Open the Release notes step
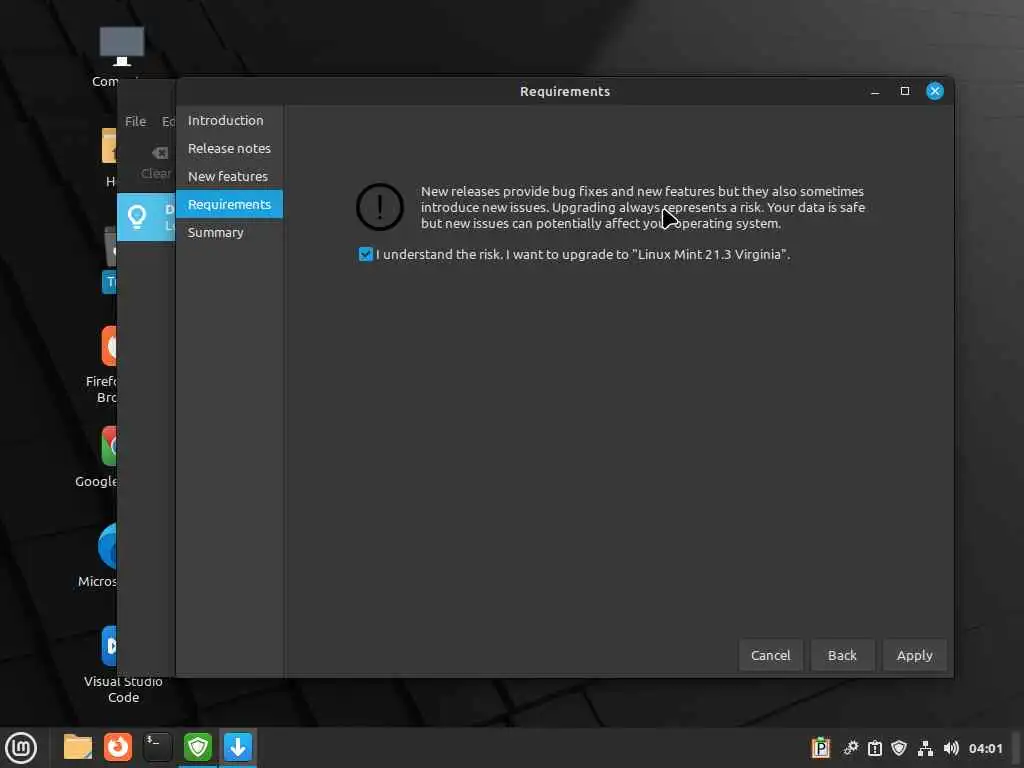 pos(229,148)
